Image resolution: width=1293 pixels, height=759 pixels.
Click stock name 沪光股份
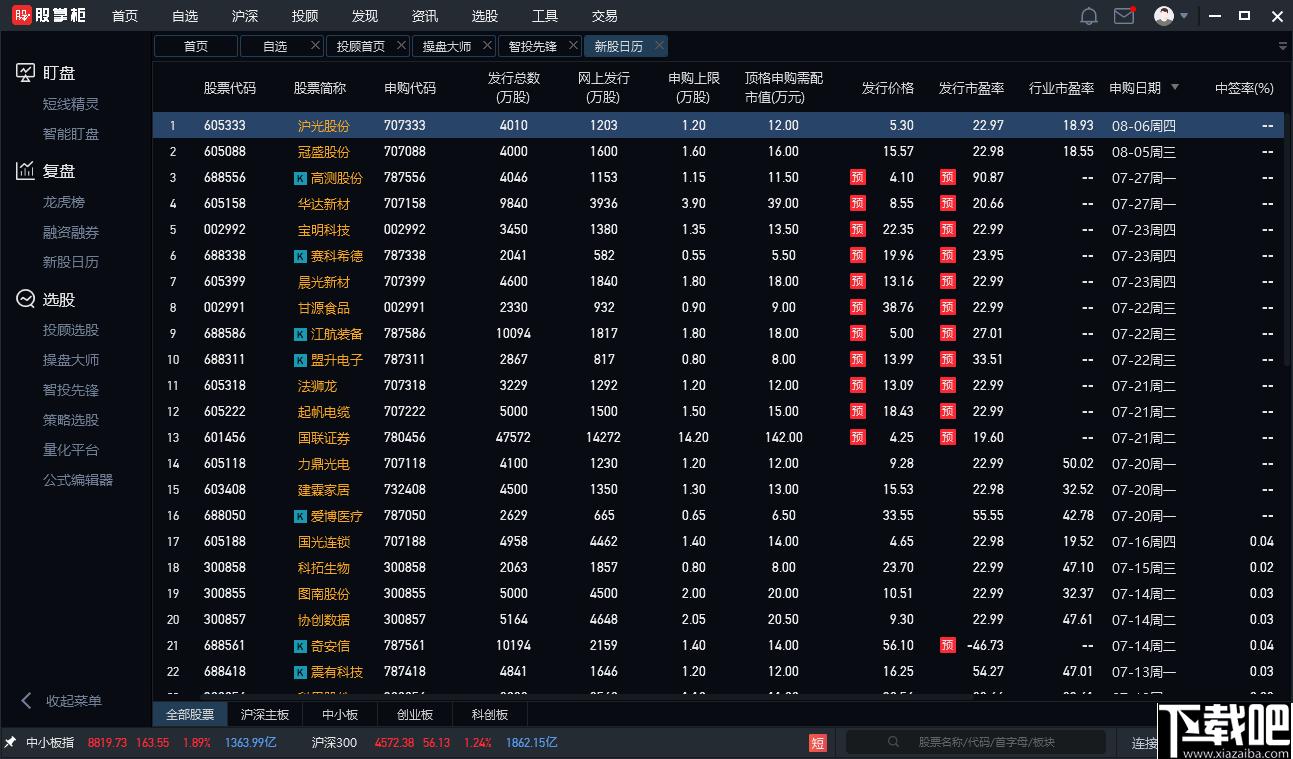point(324,126)
